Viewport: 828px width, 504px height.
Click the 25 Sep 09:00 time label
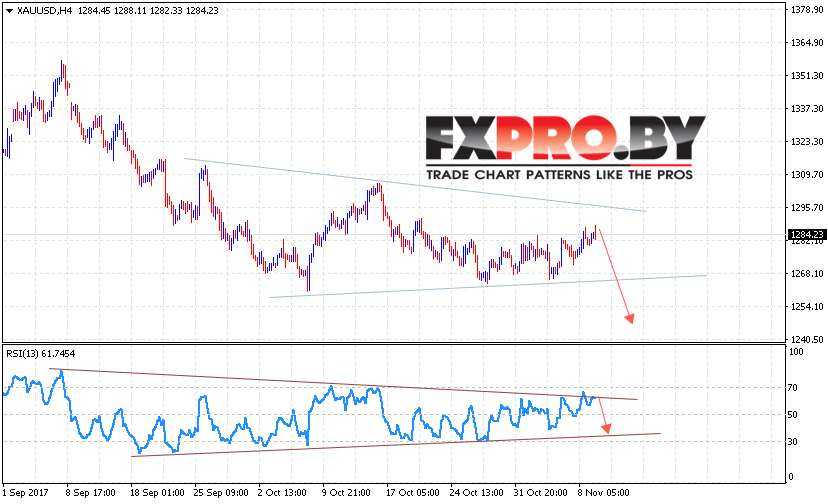(x=221, y=493)
